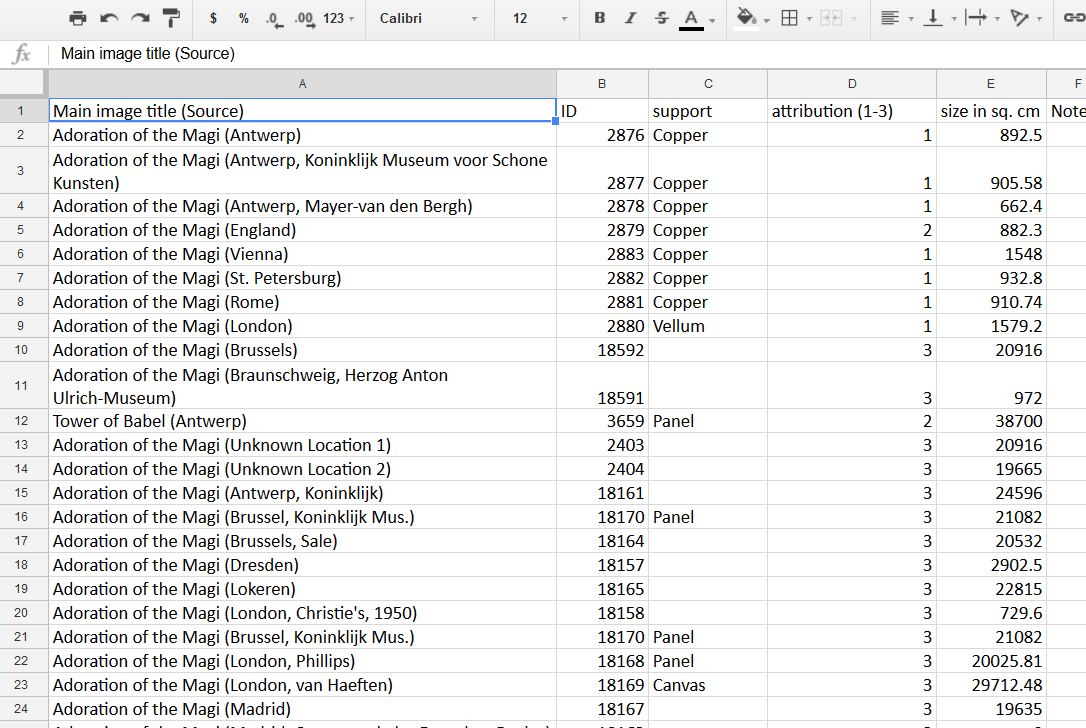
Task: Toggle strikethrough formatting
Action: 661,18
